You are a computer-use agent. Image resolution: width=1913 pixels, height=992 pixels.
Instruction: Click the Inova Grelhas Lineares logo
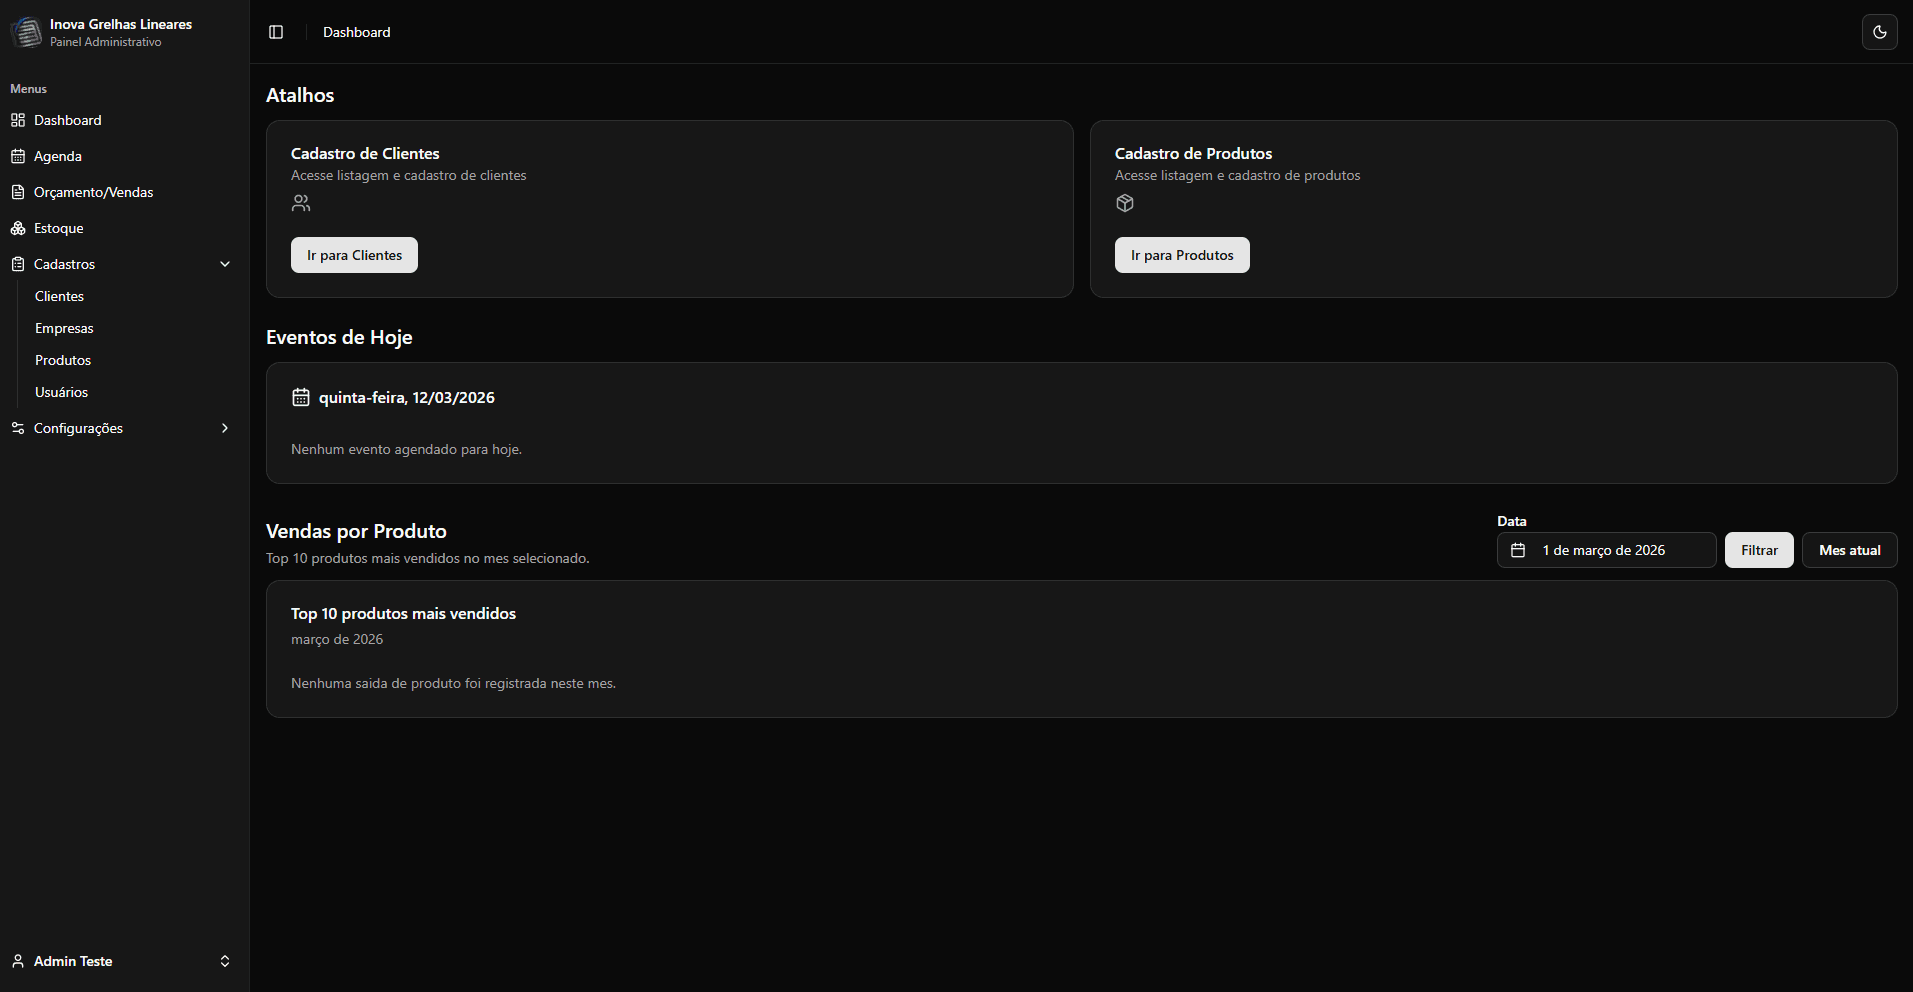(26, 32)
